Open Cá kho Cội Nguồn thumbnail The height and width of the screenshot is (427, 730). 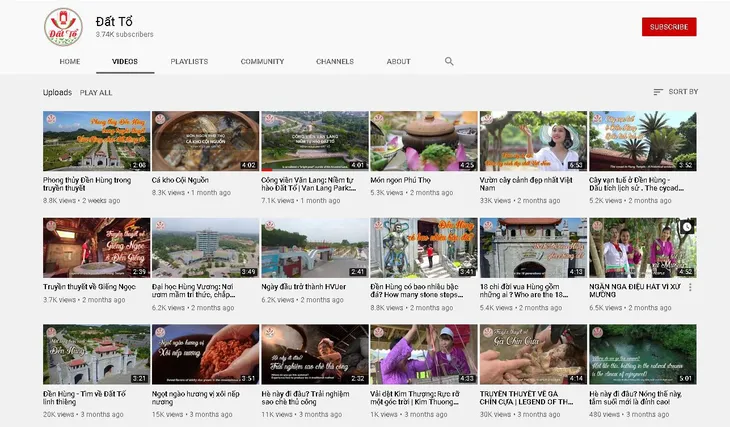point(205,141)
